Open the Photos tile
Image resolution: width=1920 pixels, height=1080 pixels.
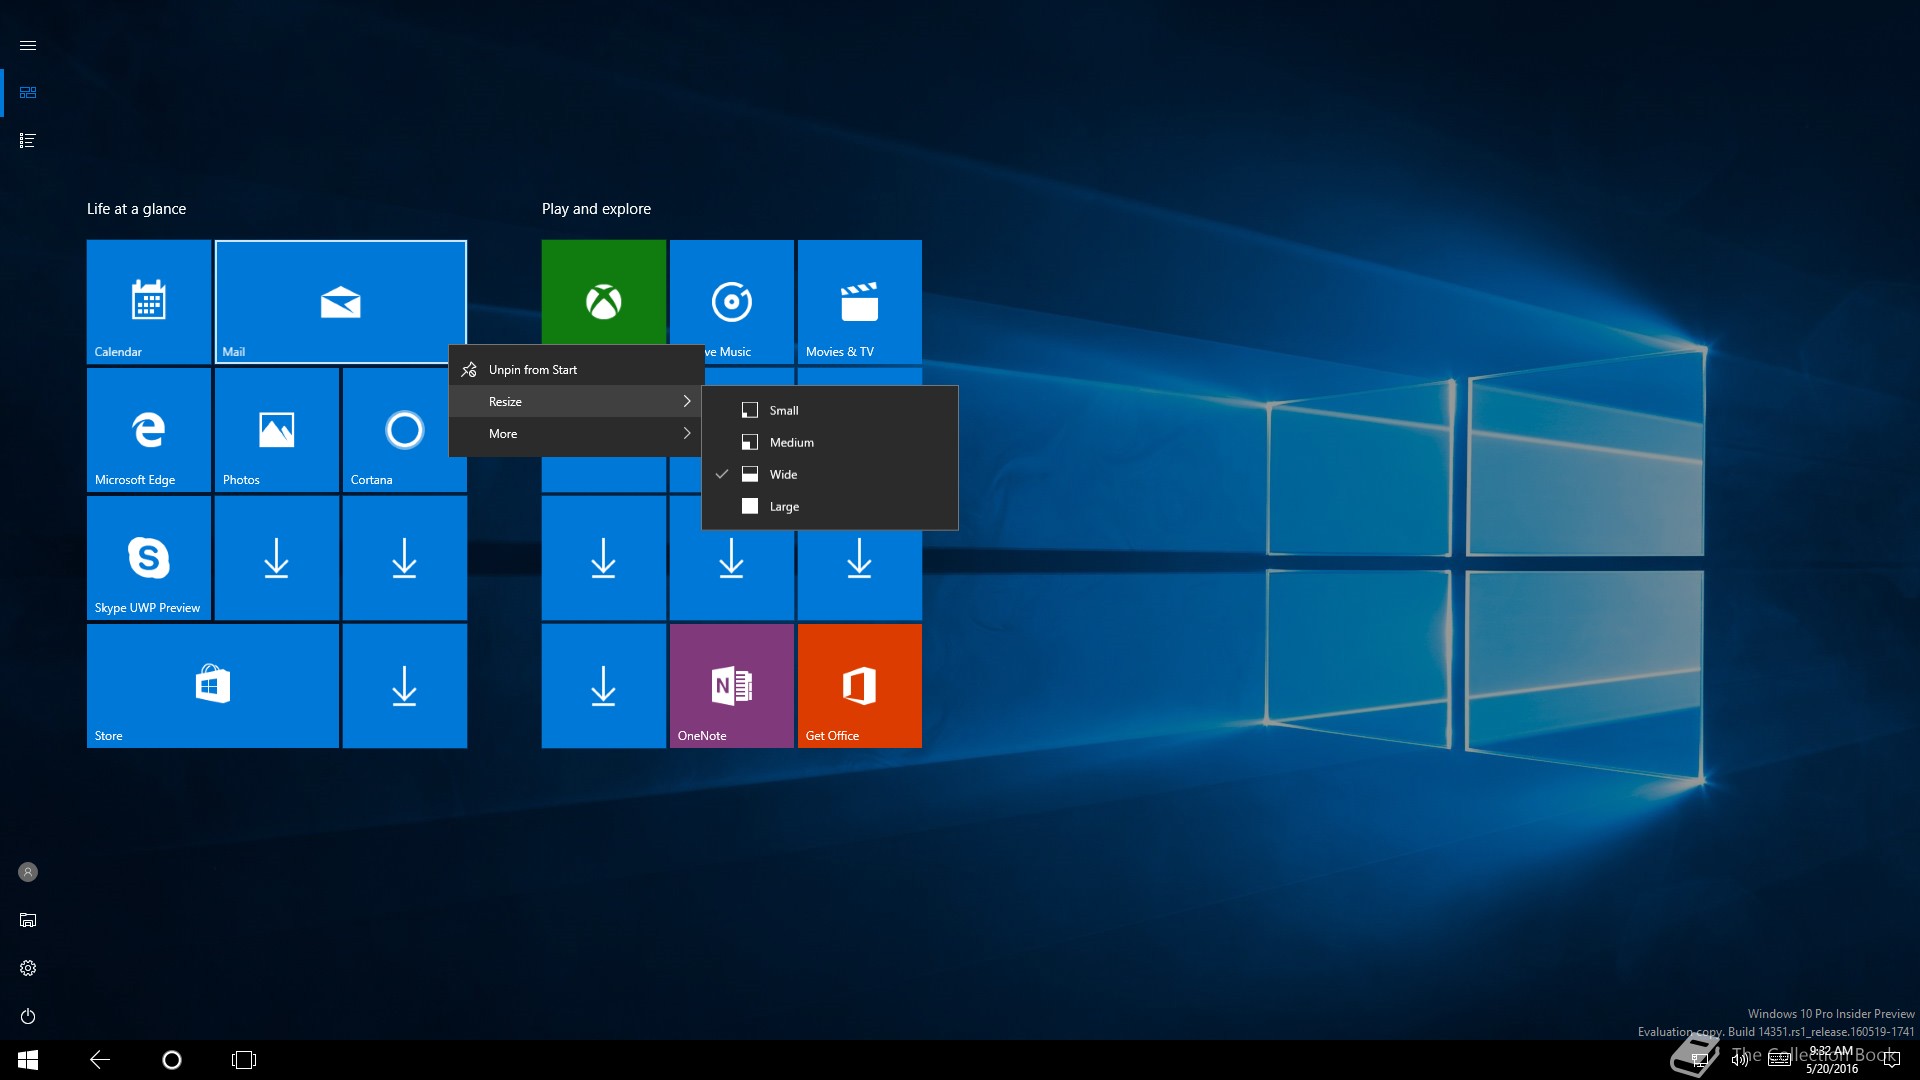pos(276,429)
